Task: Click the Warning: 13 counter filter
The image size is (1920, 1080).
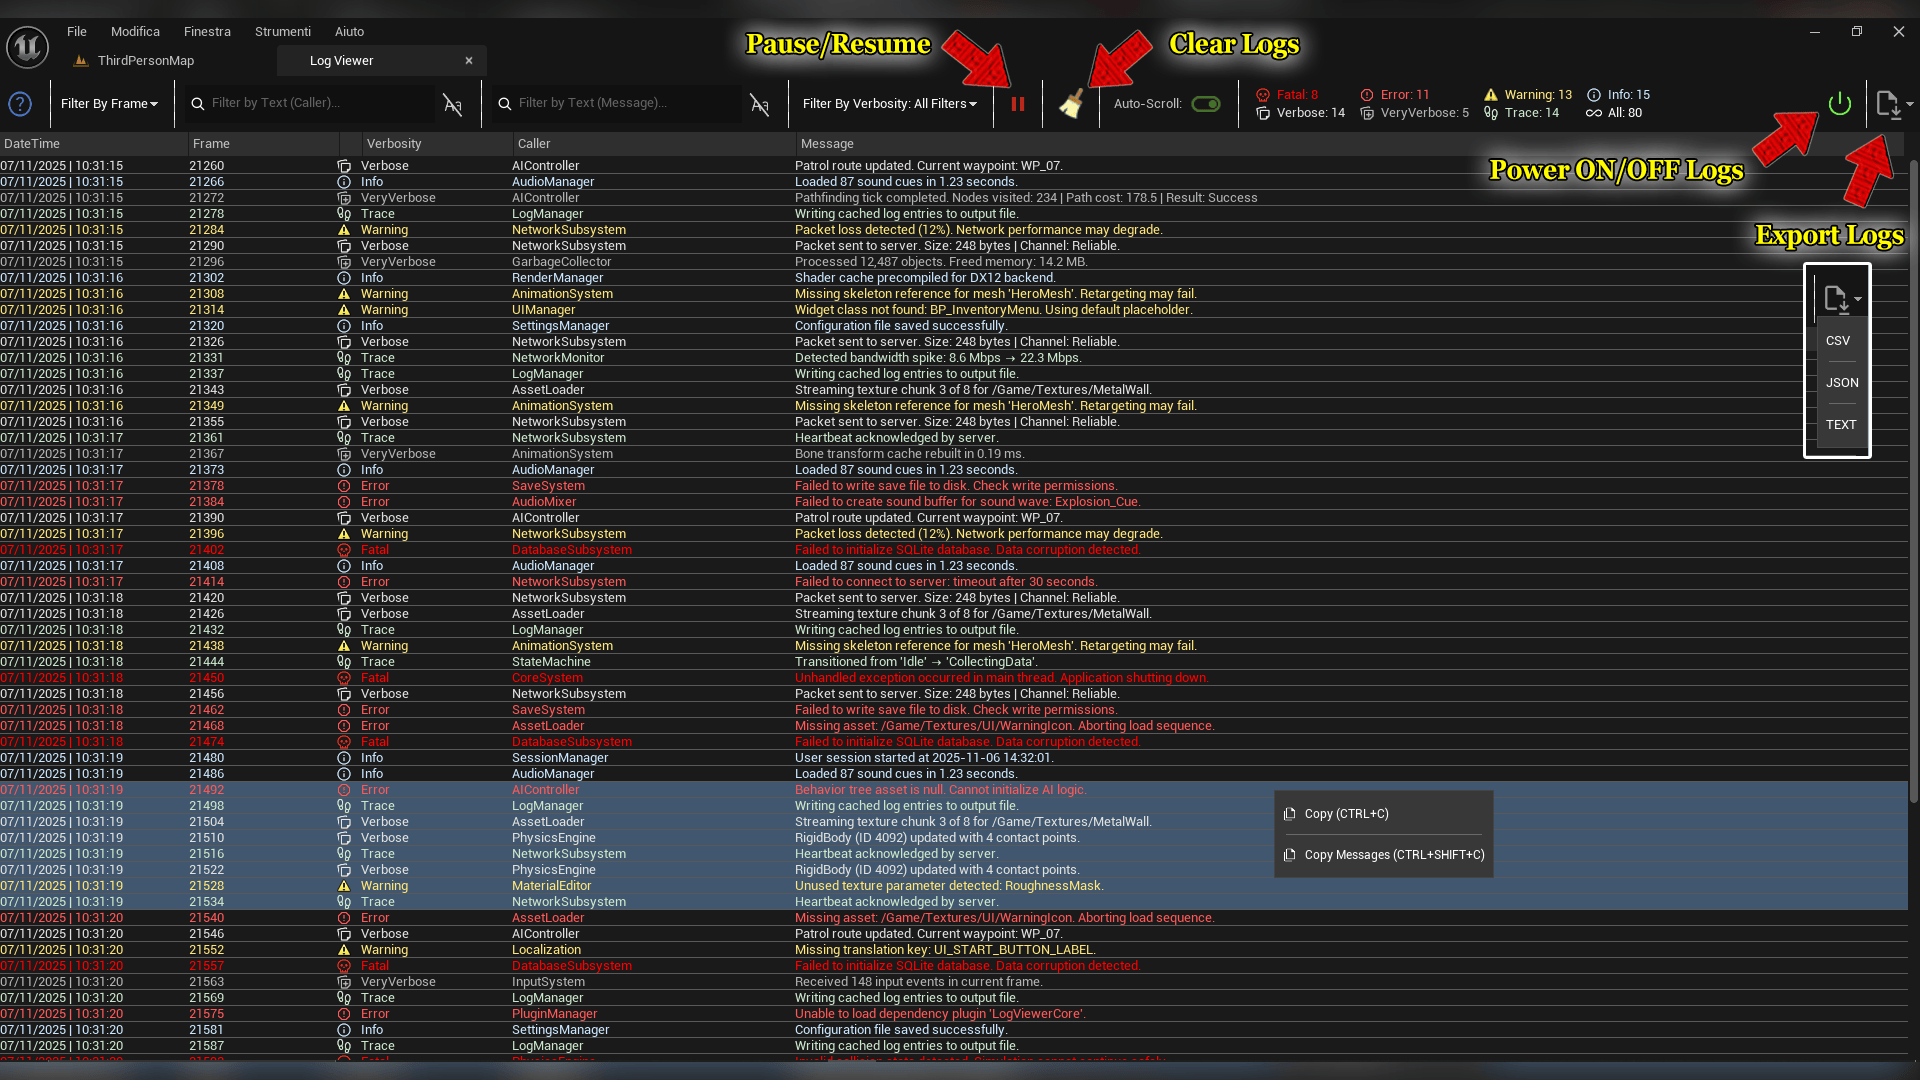Action: point(1528,95)
